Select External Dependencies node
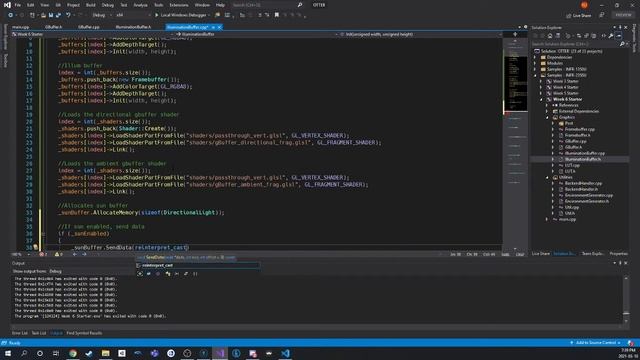The height and width of the screenshot is (360, 640). pos(578,111)
